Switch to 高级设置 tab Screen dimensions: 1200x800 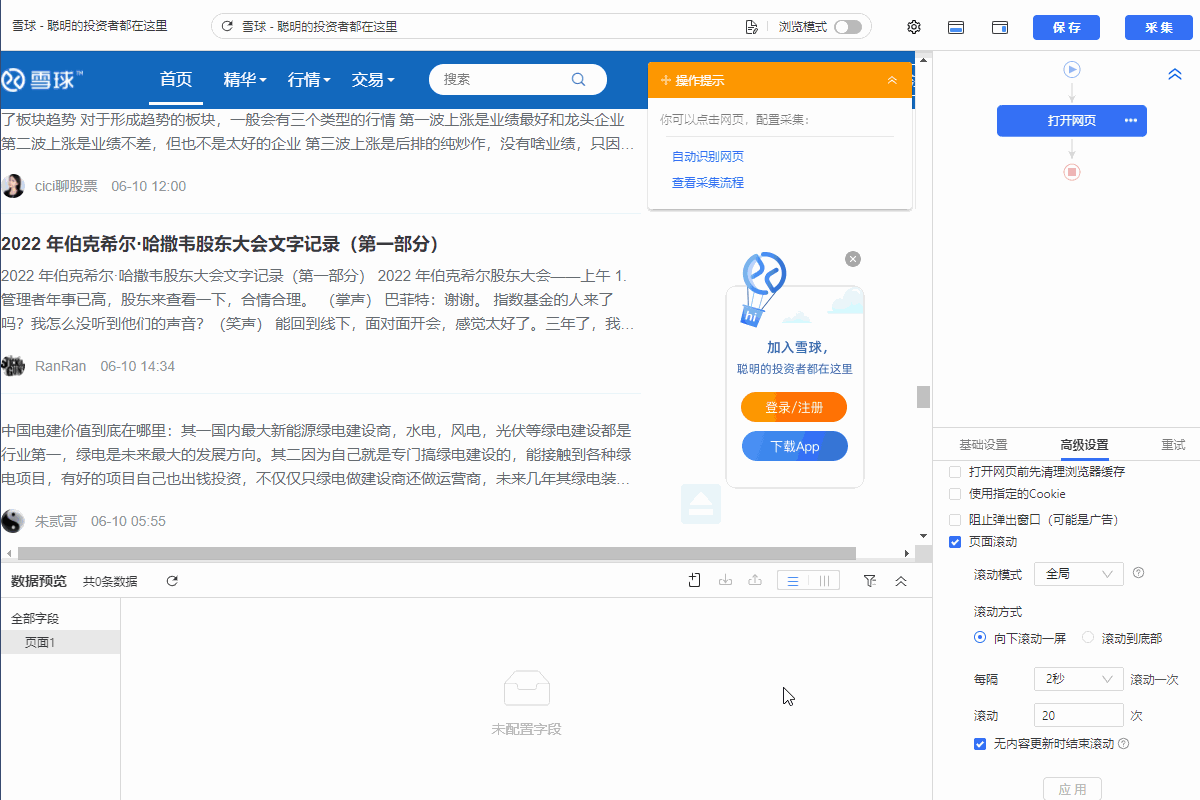click(1085, 445)
